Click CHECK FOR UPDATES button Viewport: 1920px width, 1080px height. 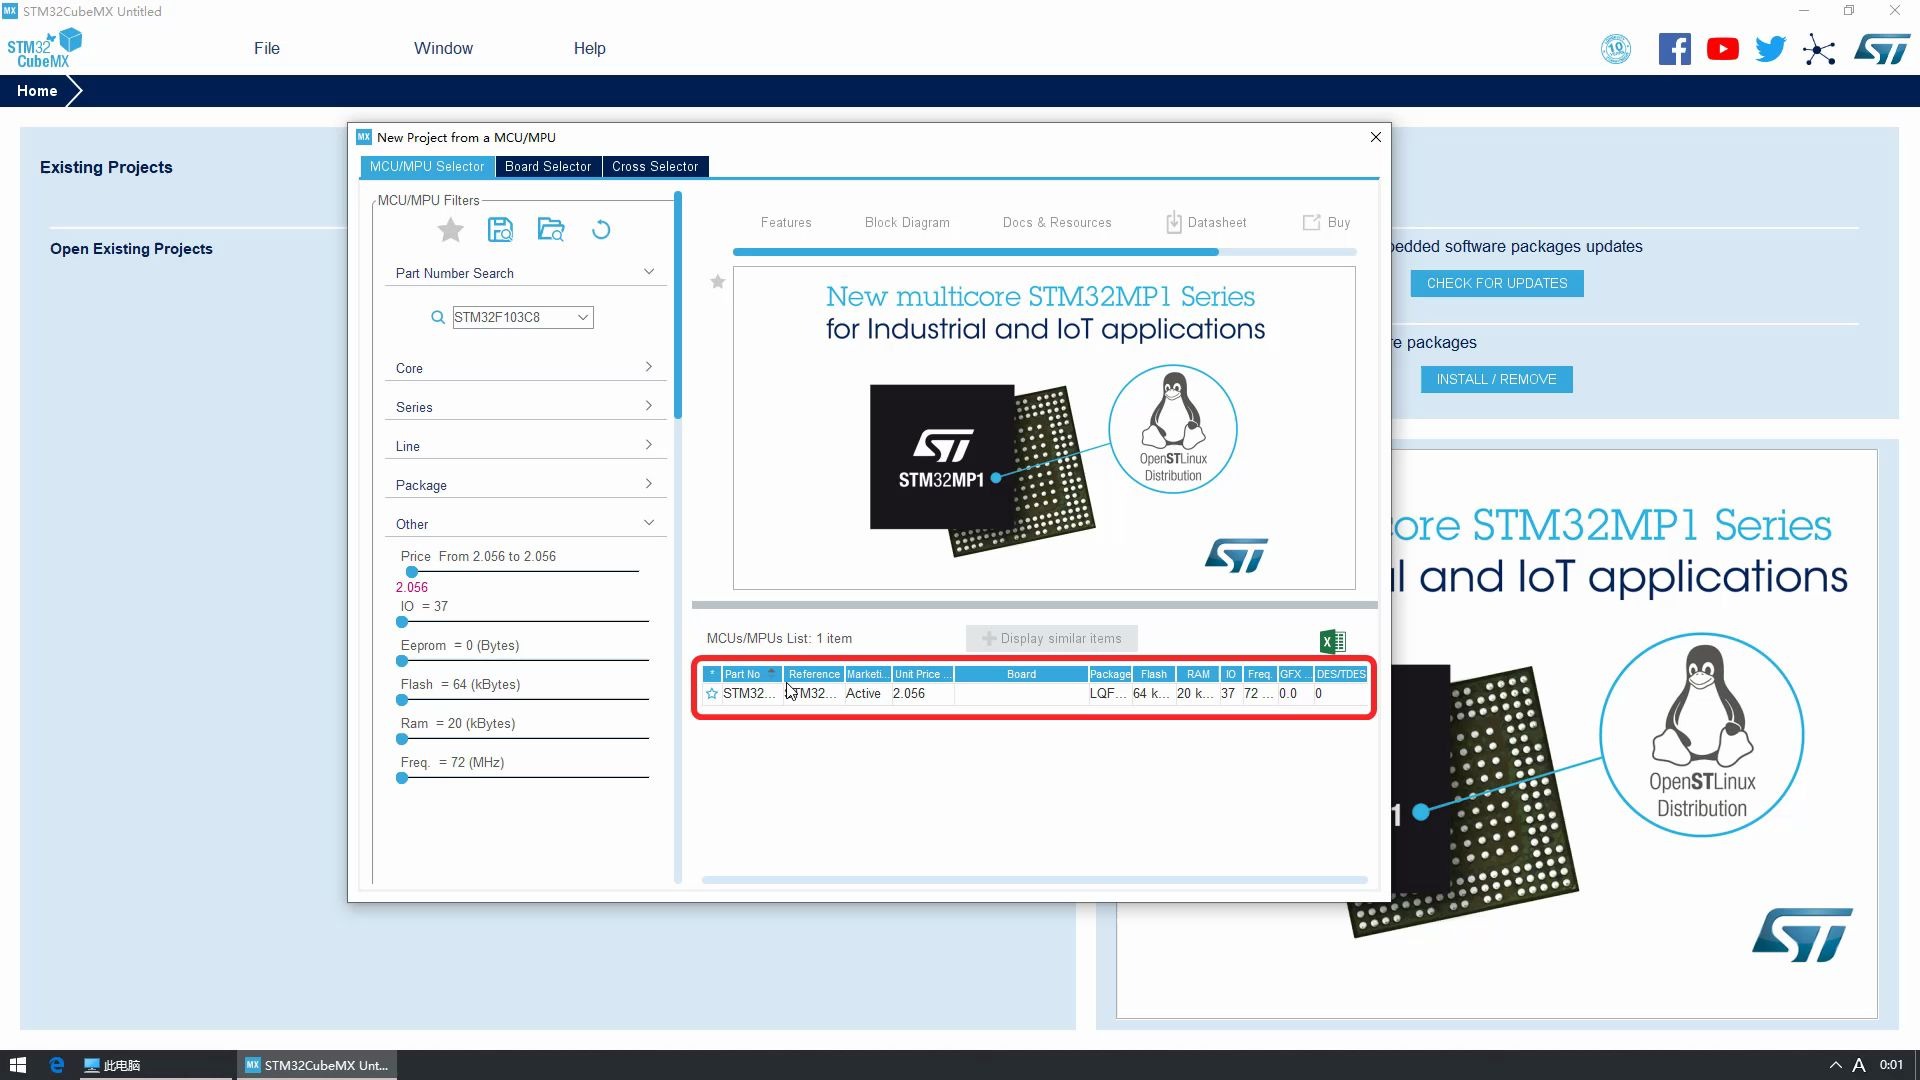pos(1497,283)
